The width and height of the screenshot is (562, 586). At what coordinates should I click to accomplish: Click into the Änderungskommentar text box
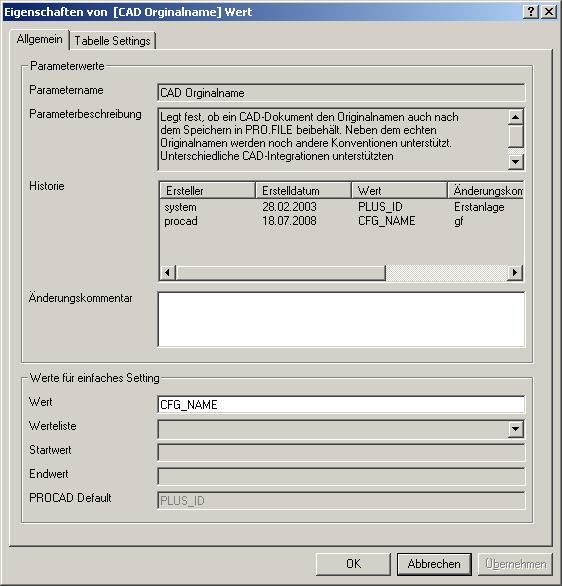coord(341,320)
